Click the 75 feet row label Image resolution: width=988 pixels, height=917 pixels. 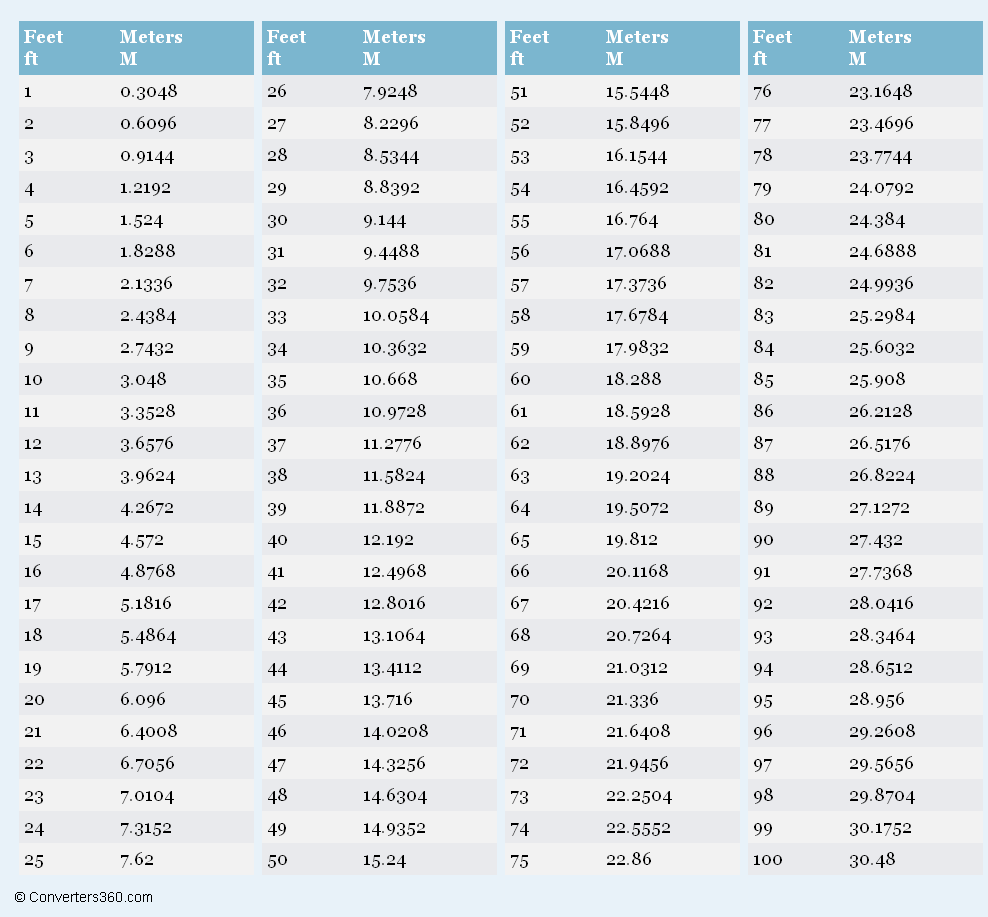click(520, 860)
